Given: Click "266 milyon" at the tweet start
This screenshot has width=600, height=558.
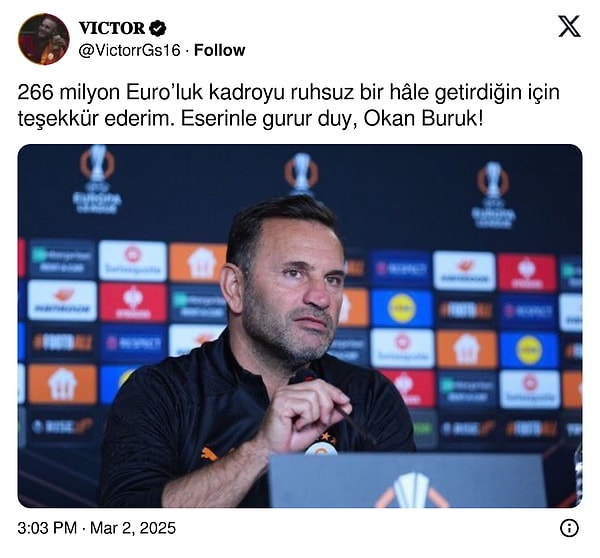Looking at the screenshot, I should tap(69, 92).
